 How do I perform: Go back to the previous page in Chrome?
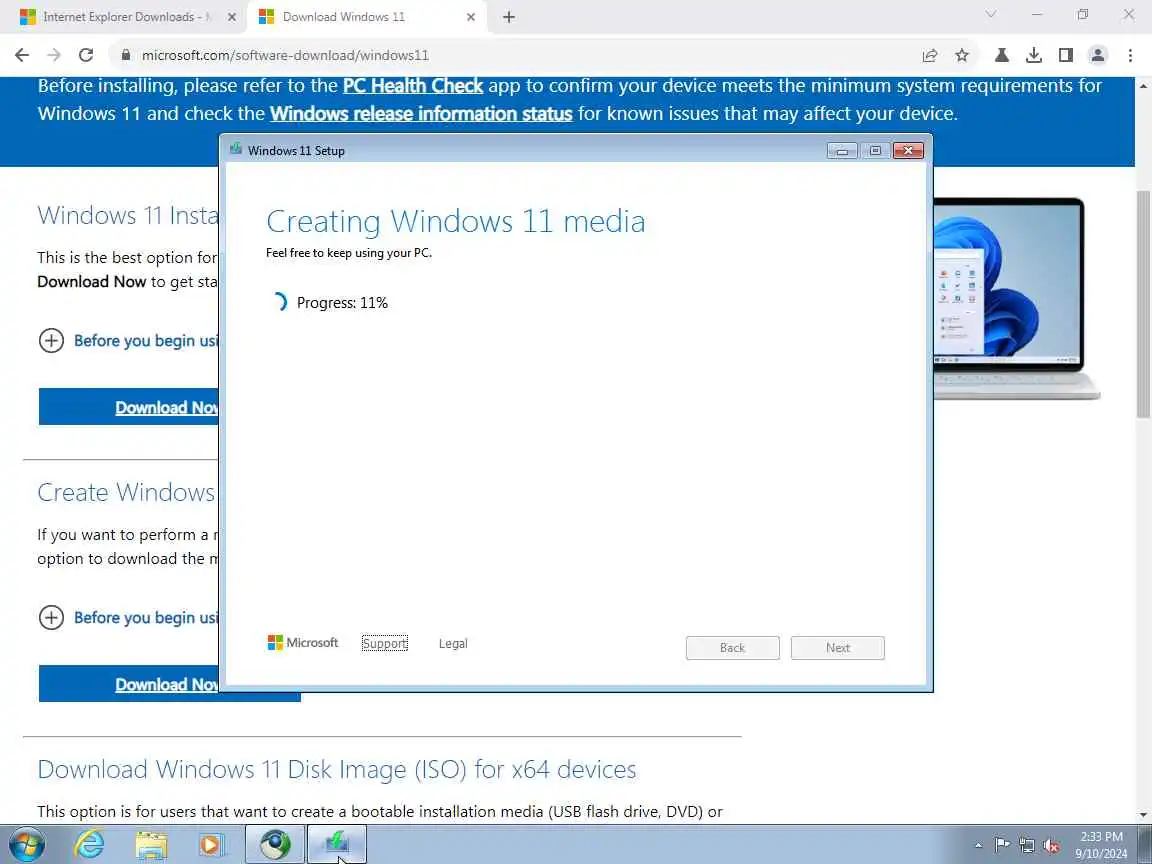(22, 55)
